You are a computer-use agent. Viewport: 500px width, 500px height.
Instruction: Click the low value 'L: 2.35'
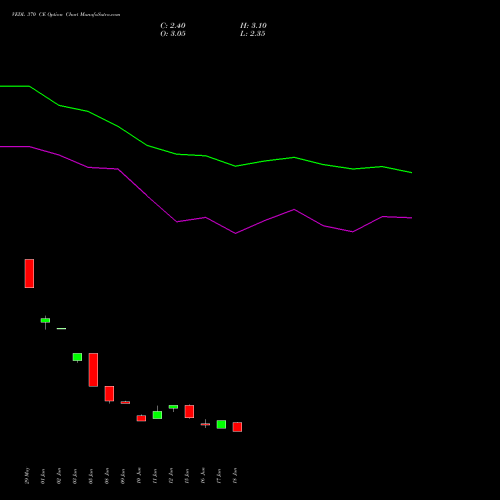[x=253, y=34]
